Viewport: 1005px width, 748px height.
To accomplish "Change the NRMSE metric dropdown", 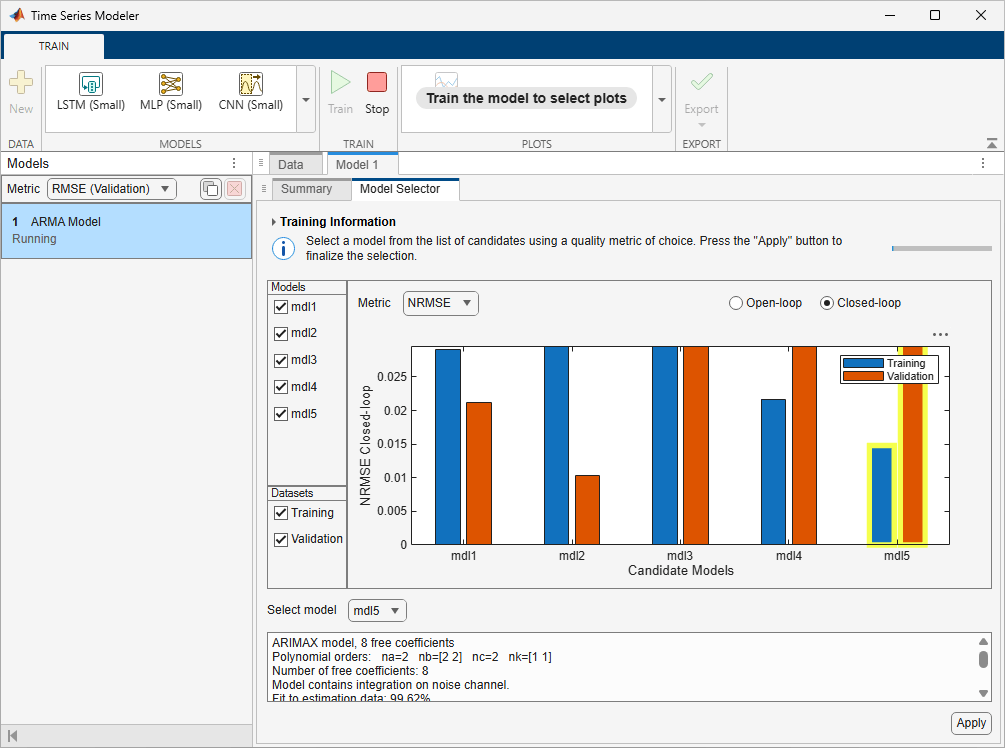I will pyautogui.click(x=440, y=302).
